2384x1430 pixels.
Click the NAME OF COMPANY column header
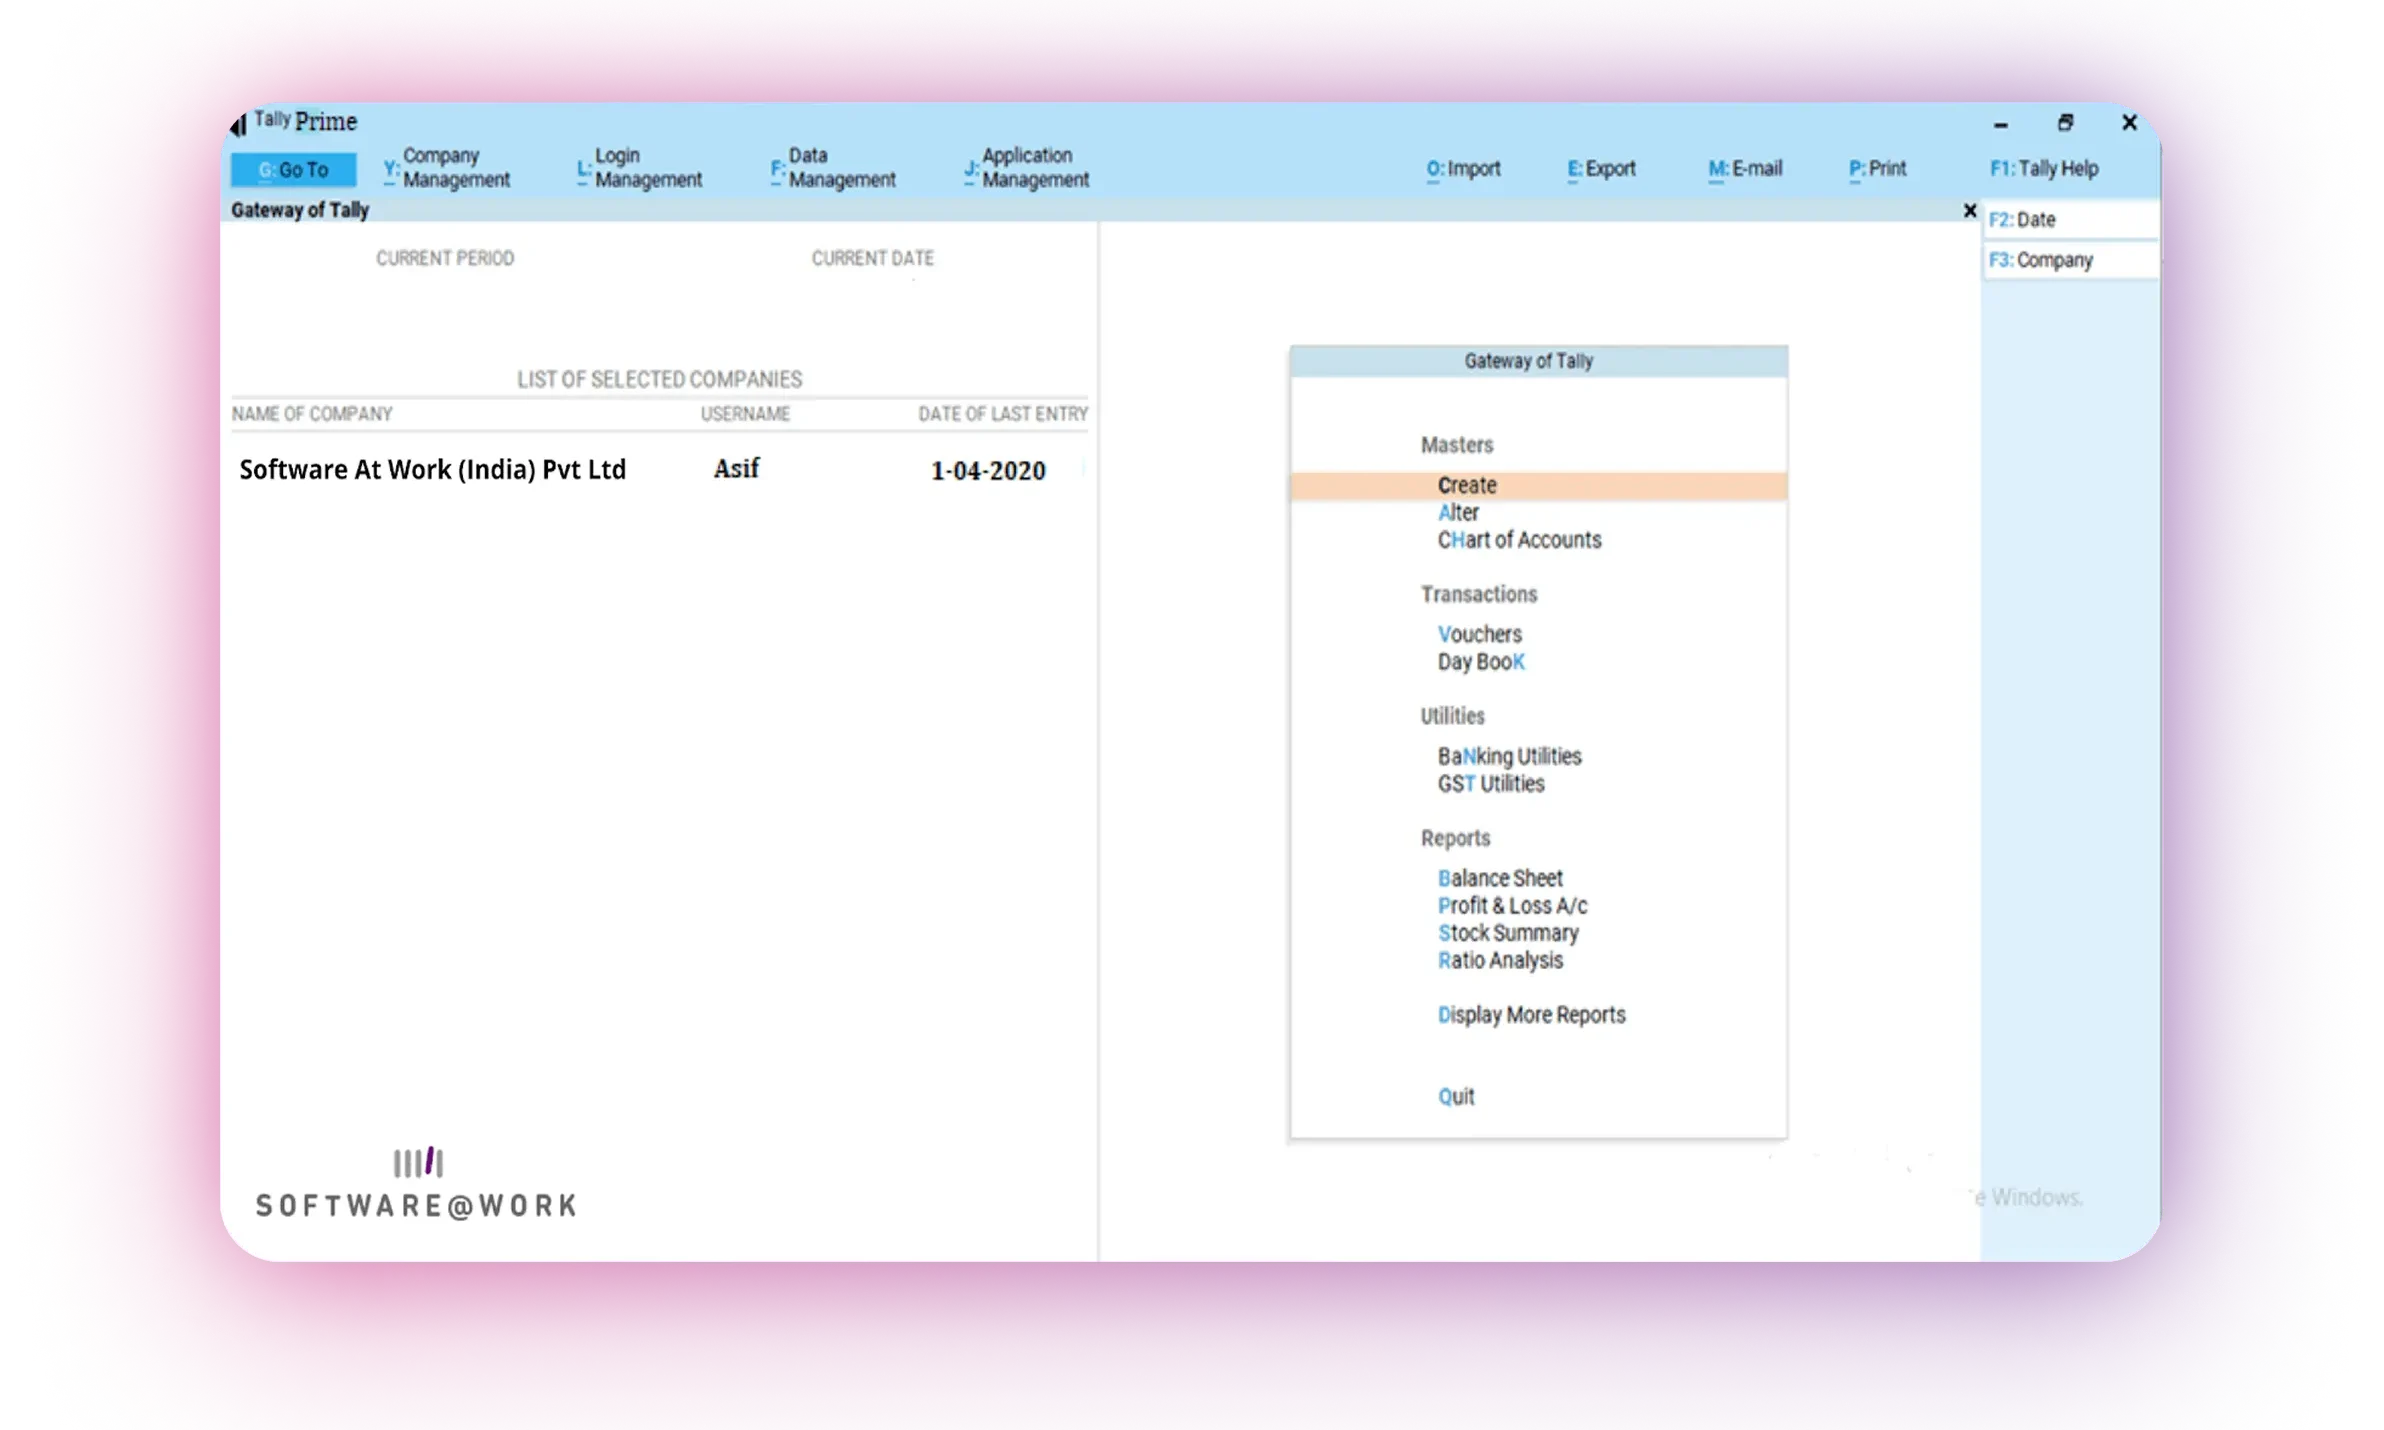[312, 414]
